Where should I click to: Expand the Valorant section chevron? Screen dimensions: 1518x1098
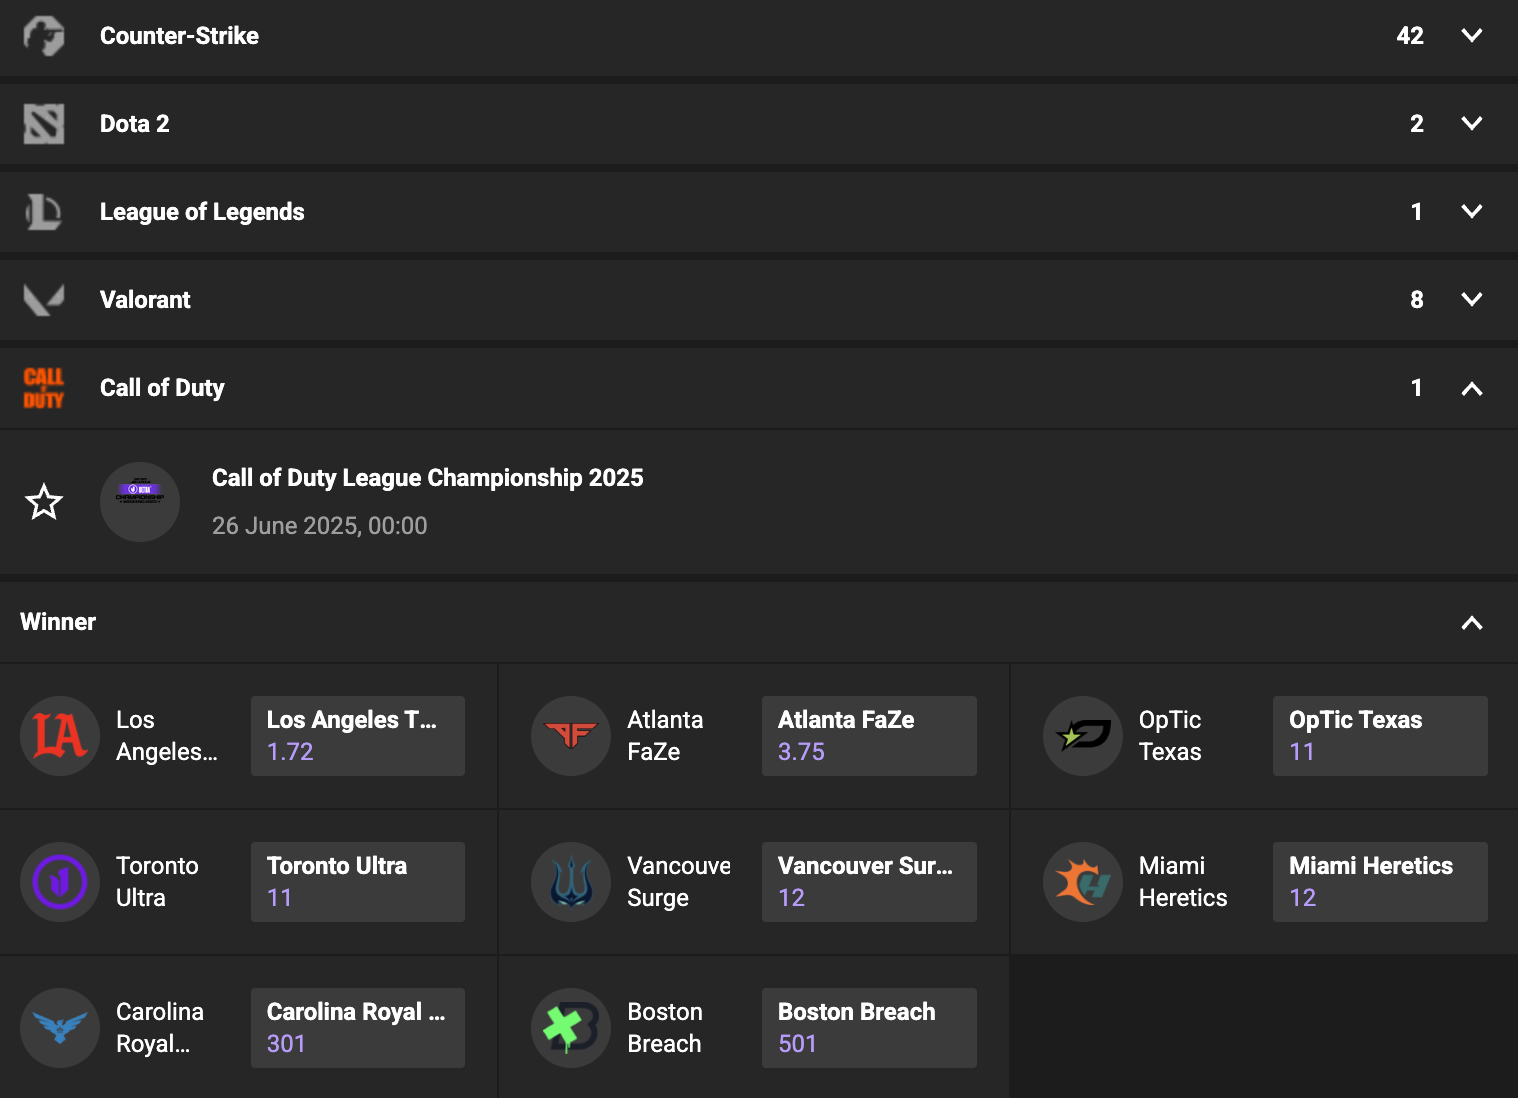tap(1472, 300)
